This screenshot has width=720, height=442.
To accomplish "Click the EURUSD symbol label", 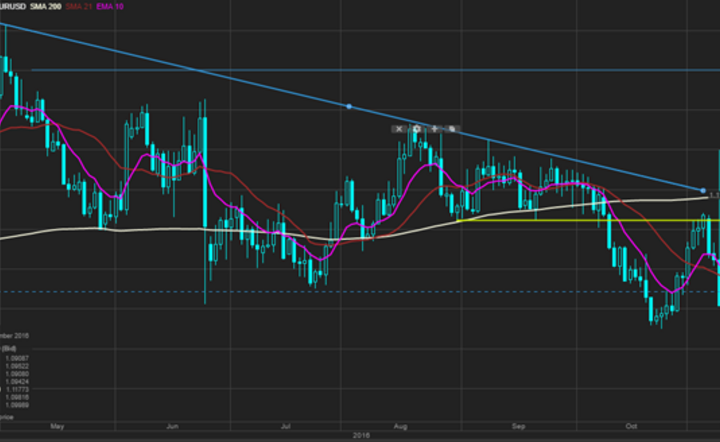I will [12, 6].
